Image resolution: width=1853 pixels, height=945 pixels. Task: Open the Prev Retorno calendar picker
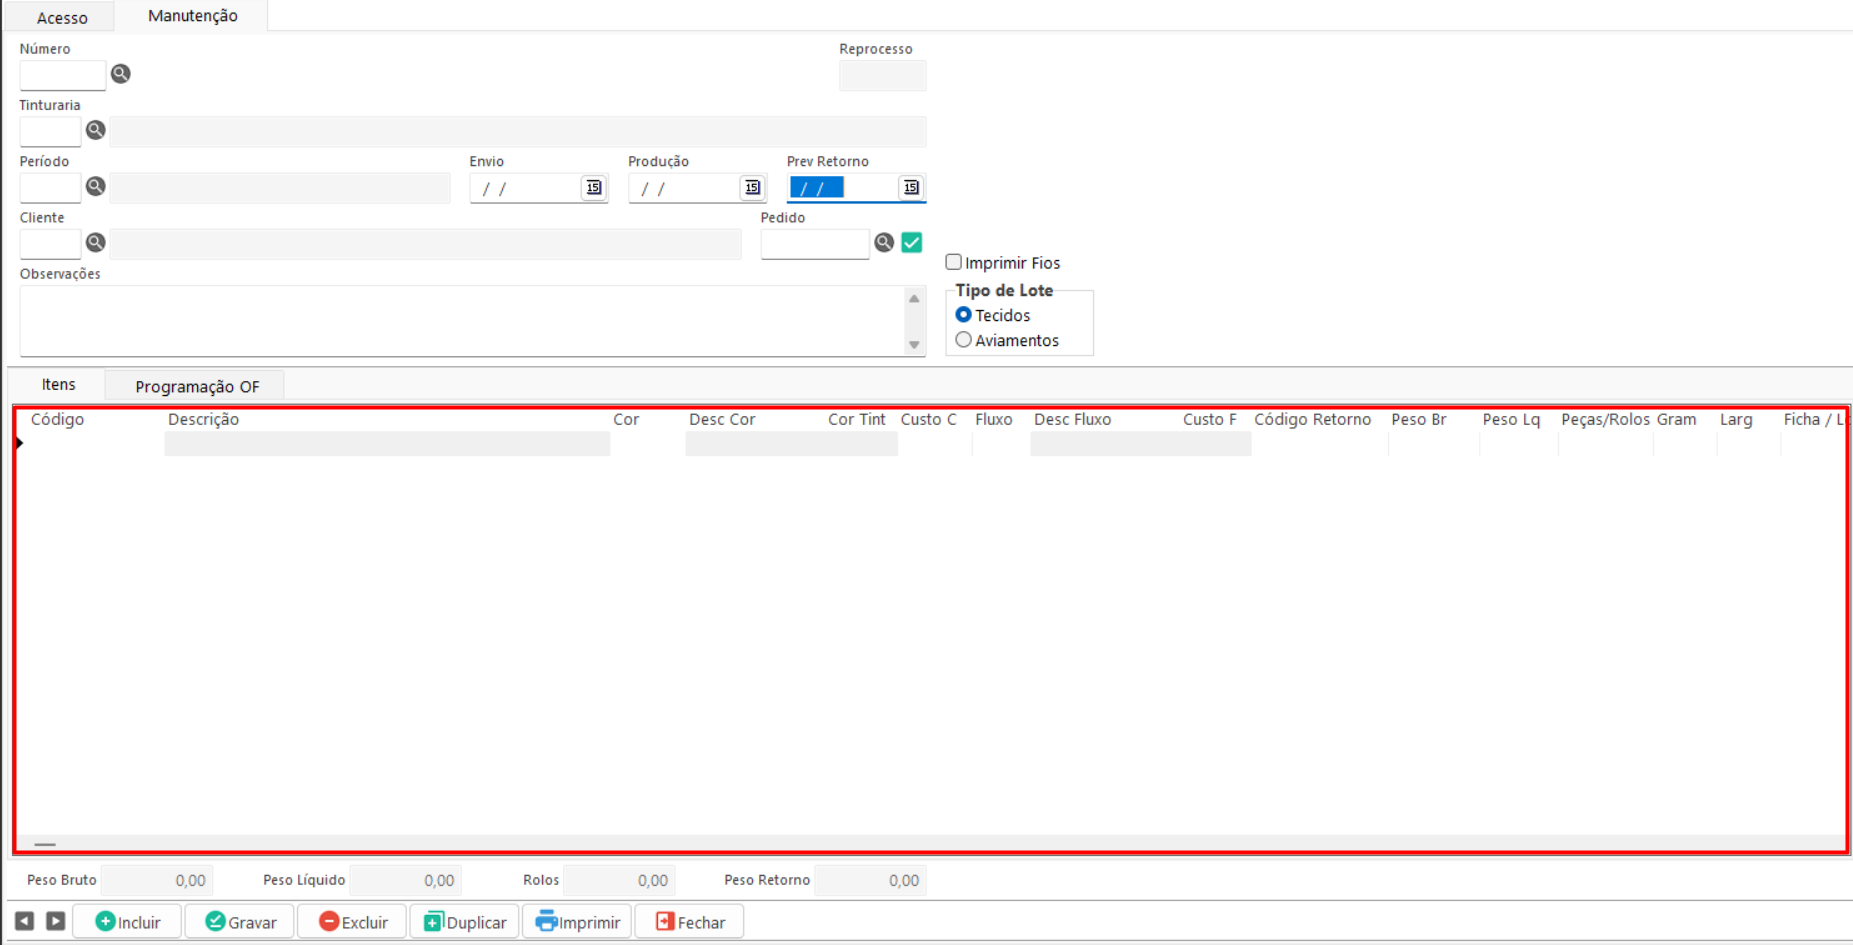(x=910, y=188)
